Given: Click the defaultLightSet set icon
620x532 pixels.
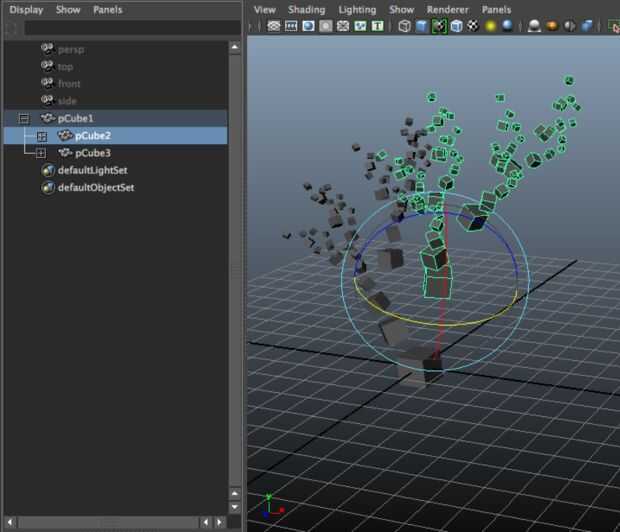Looking at the screenshot, I should [48, 170].
